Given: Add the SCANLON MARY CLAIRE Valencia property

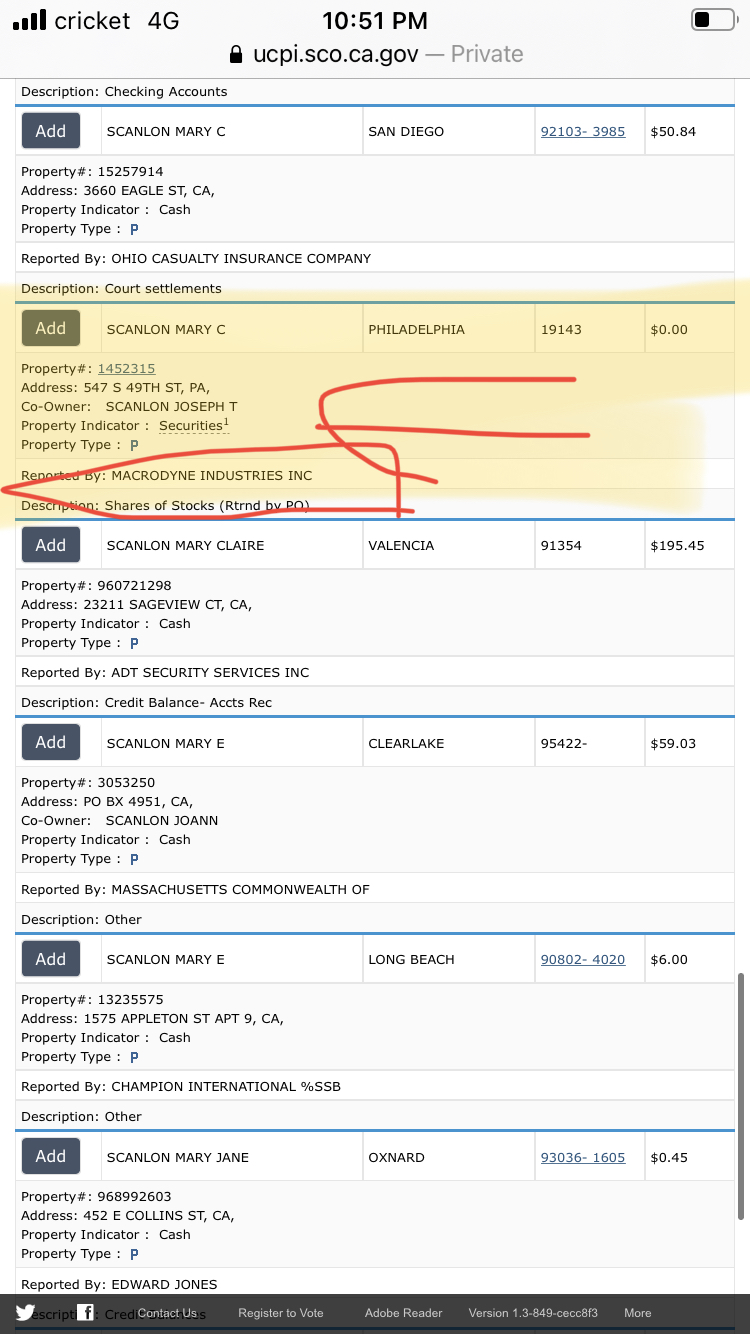Looking at the screenshot, I should click(x=51, y=545).
